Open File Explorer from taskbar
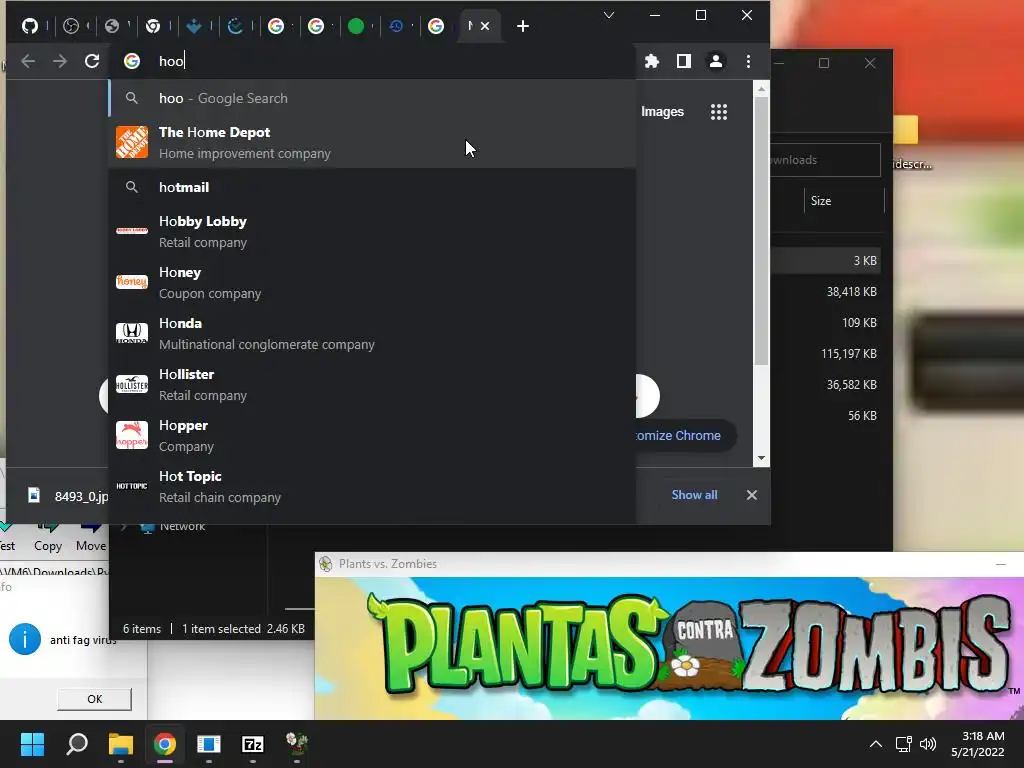This screenshot has height=768, width=1024. [x=121, y=744]
